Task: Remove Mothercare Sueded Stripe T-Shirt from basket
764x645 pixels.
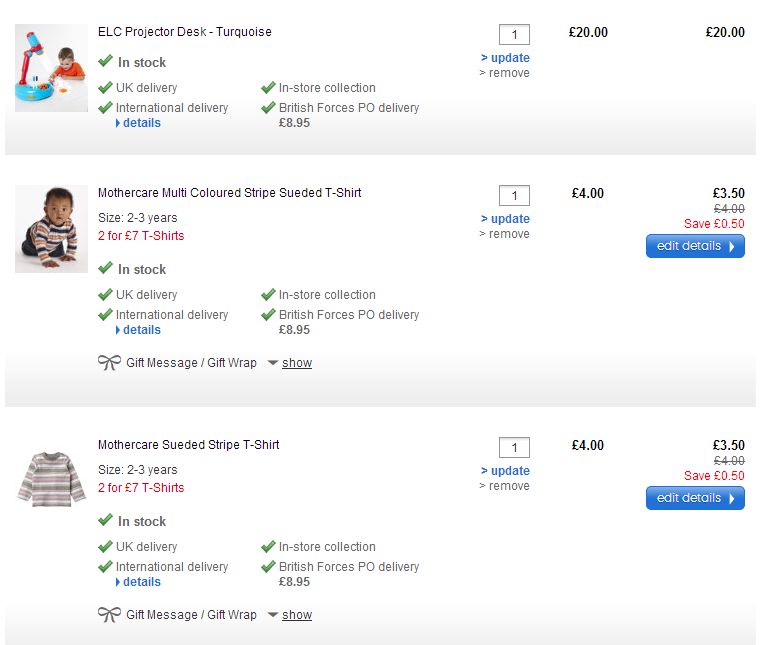Action: [x=509, y=486]
